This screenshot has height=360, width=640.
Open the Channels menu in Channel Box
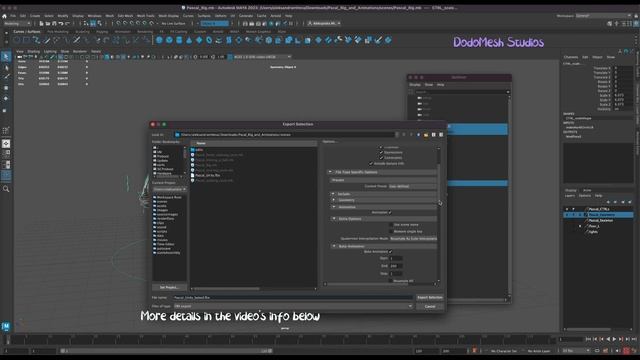[571, 57]
